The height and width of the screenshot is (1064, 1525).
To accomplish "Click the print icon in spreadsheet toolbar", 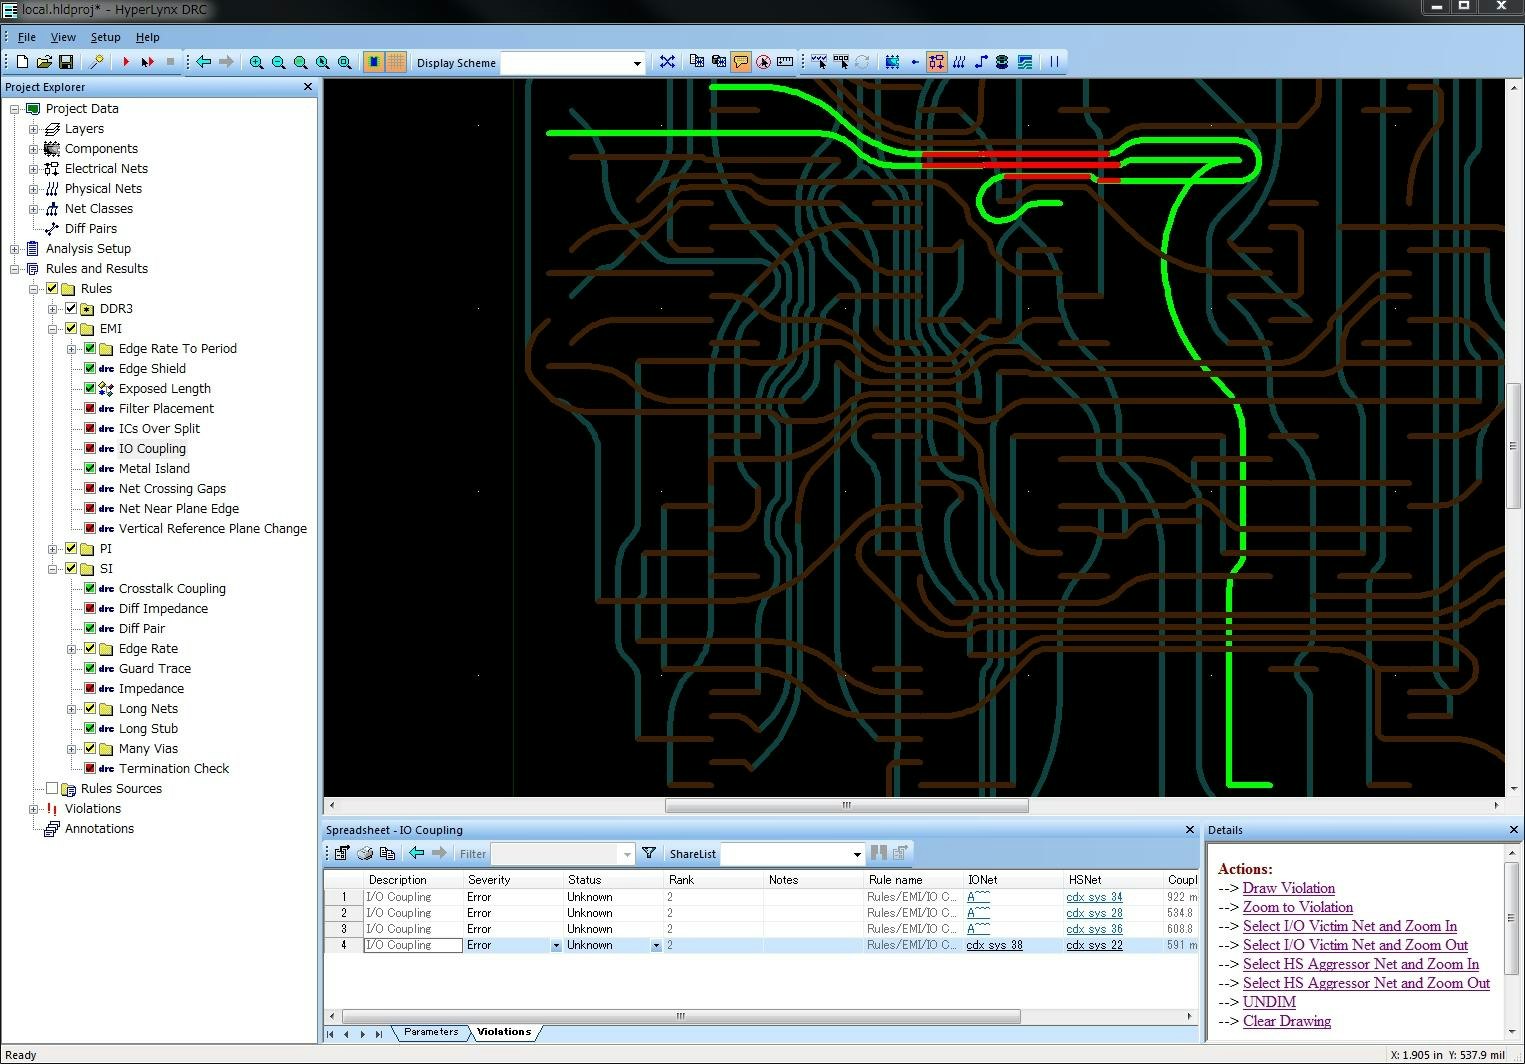I will pyautogui.click(x=365, y=853).
